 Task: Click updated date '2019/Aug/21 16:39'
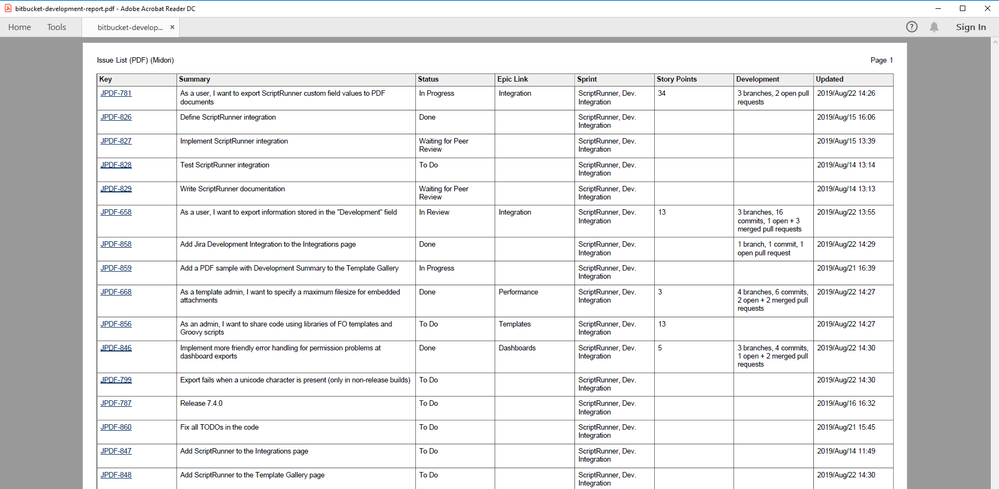(845, 268)
